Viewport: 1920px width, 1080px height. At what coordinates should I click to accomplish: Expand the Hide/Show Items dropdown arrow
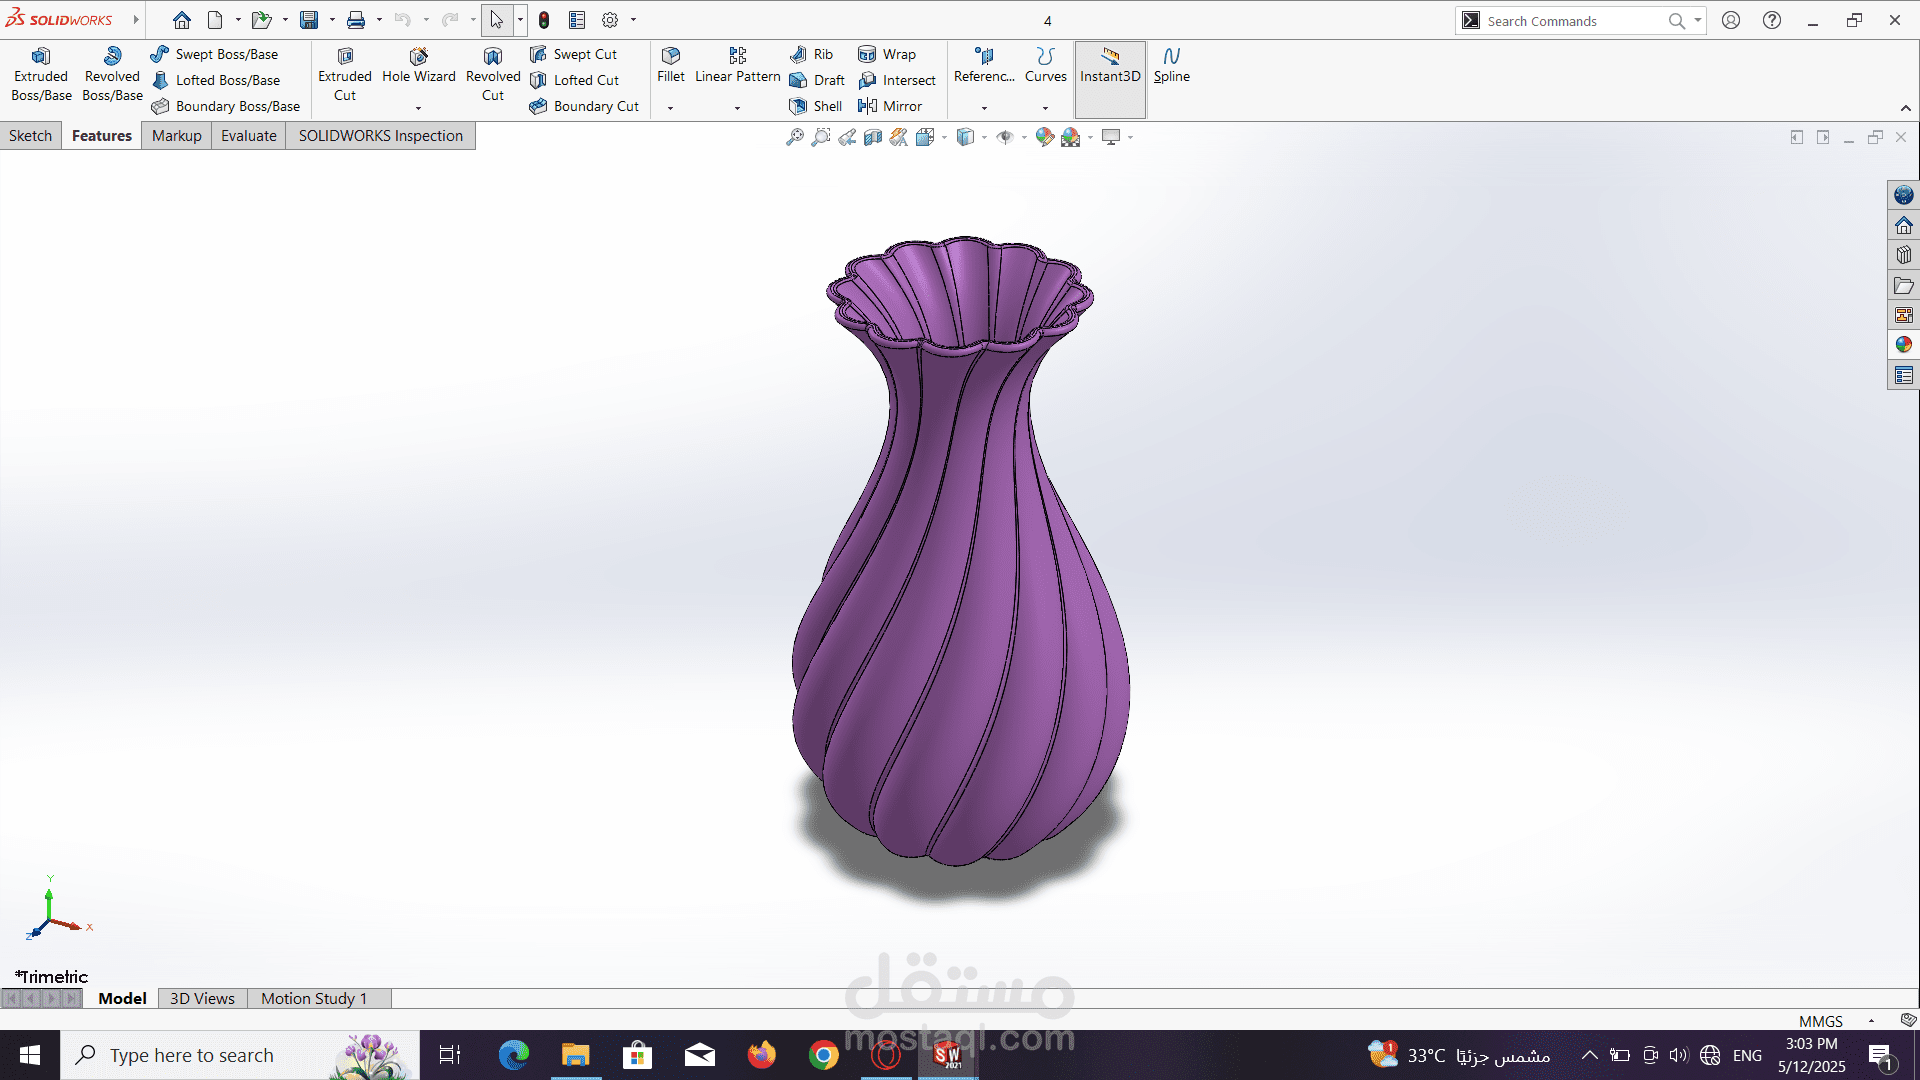pos(1024,138)
